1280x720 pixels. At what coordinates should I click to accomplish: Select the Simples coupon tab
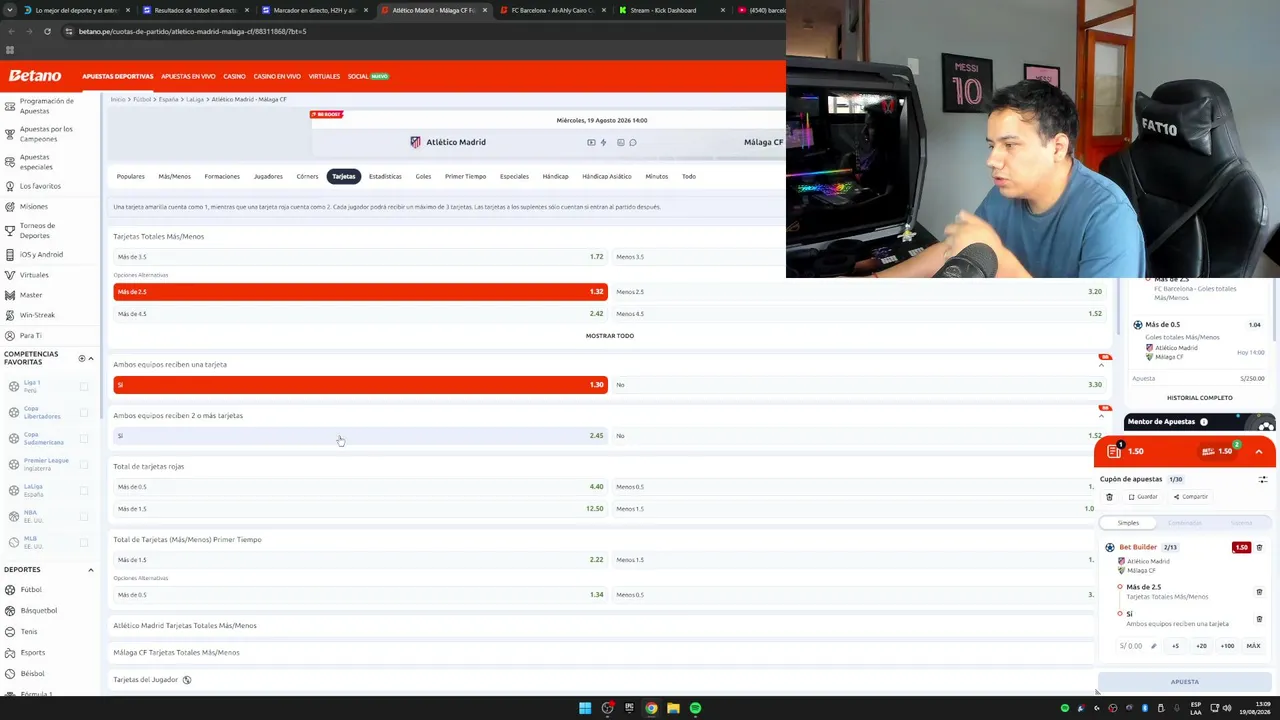coord(1128,523)
